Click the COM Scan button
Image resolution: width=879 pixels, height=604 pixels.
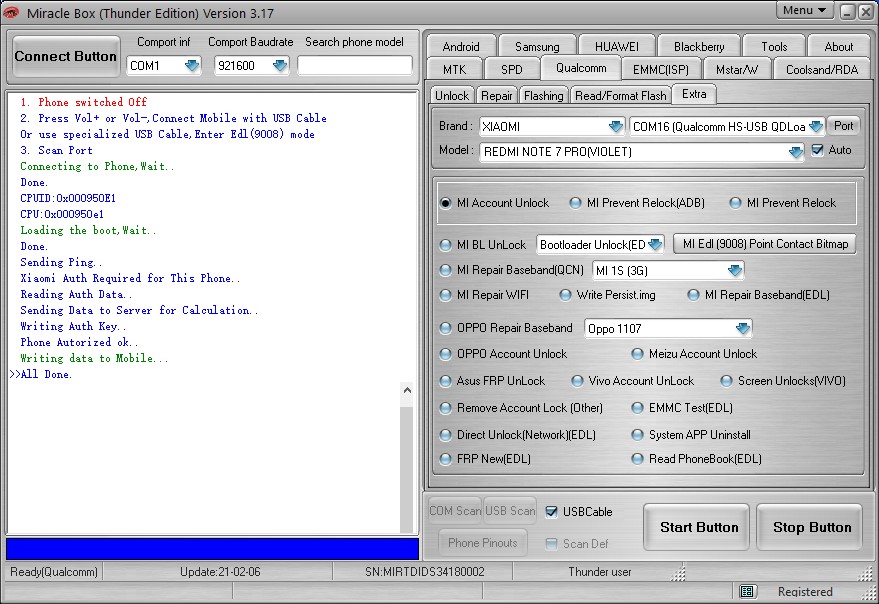point(455,511)
